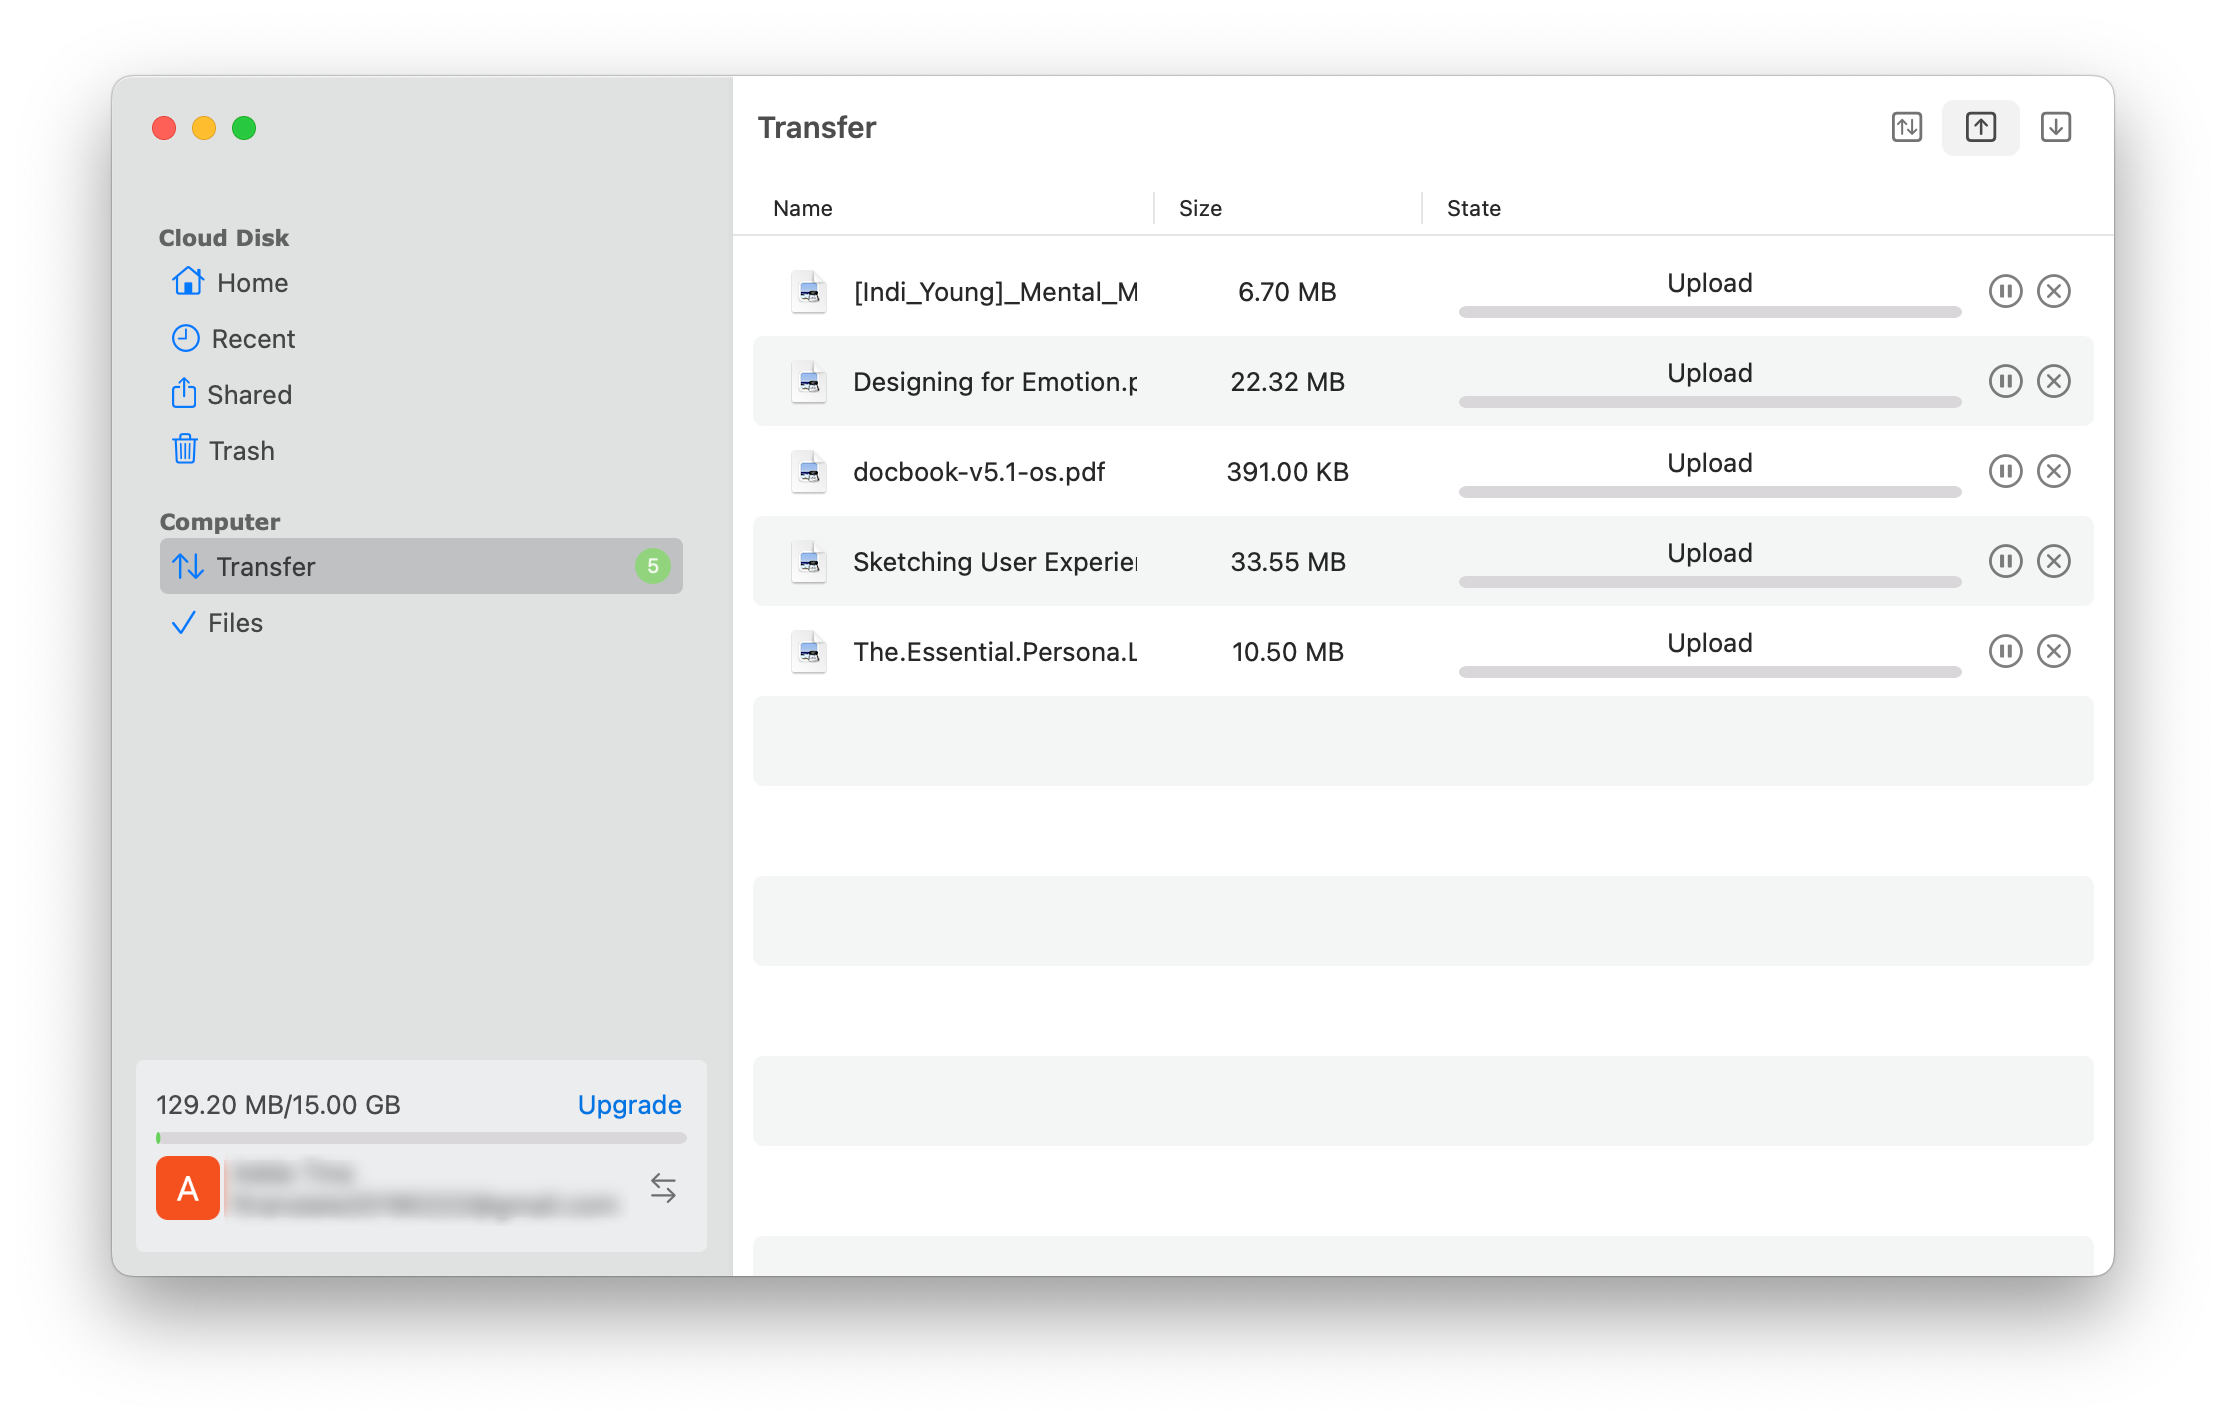The width and height of the screenshot is (2226, 1424).
Task: Cancel the Designing for Emotion upload
Action: [x=2053, y=381]
